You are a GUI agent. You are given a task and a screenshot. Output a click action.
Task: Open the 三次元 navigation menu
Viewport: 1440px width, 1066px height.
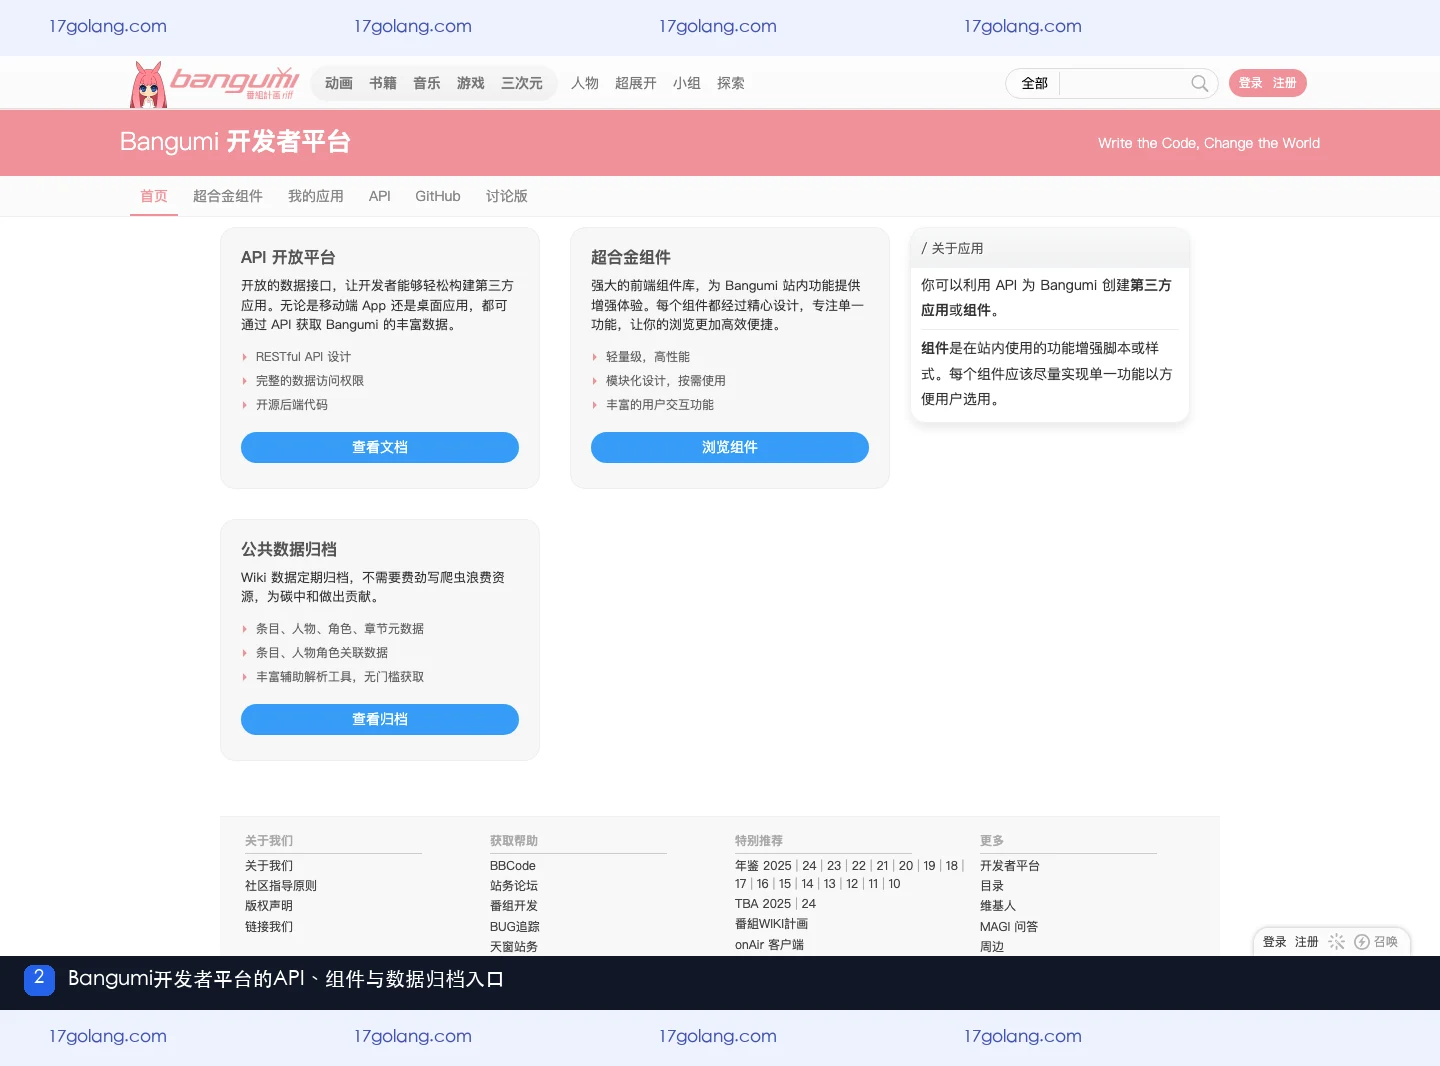tap(521, 83)
